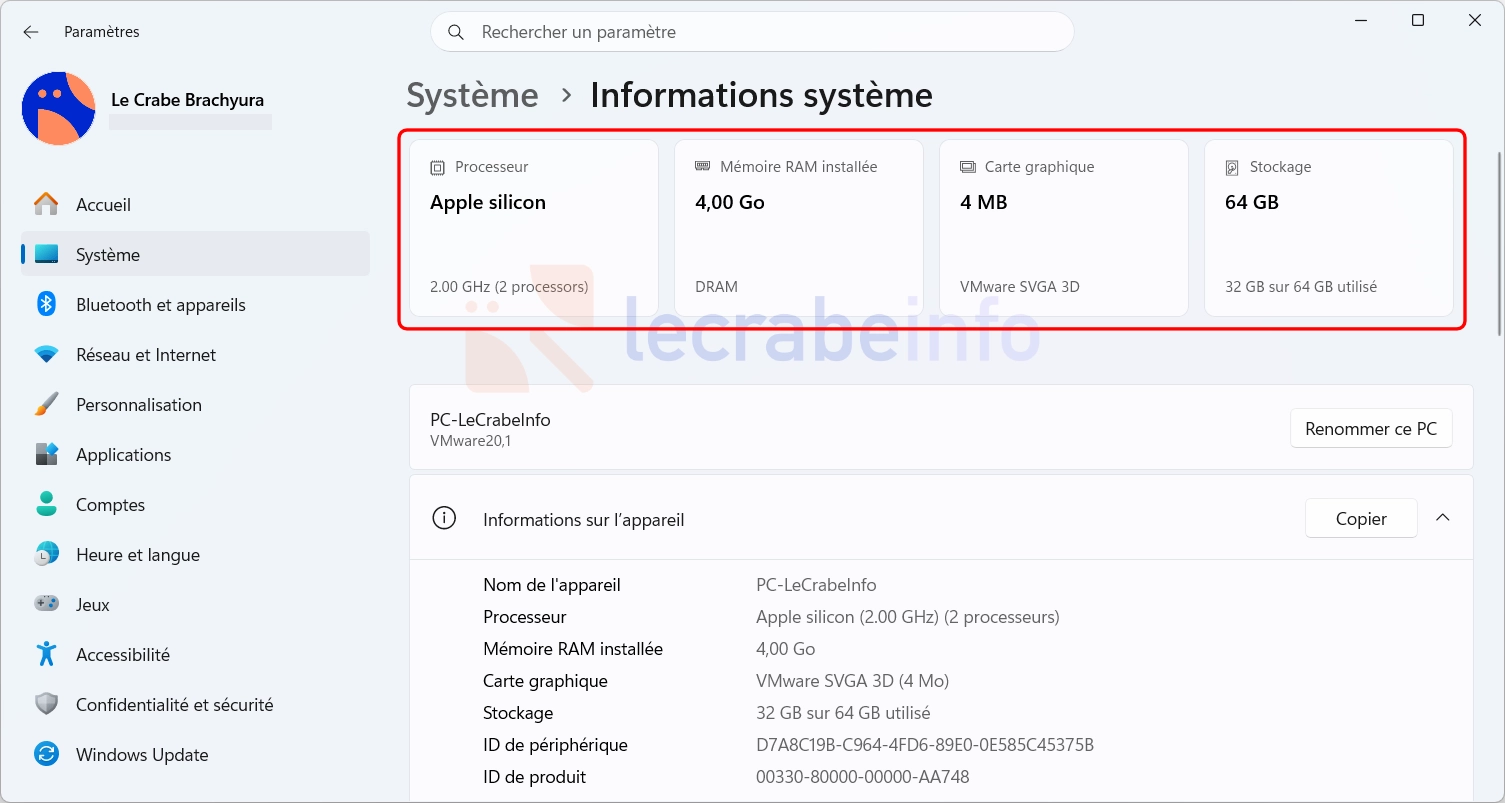Screen dimensions: 1505x803
Task: Click the Windows Update sync icon
Action: 46,755
